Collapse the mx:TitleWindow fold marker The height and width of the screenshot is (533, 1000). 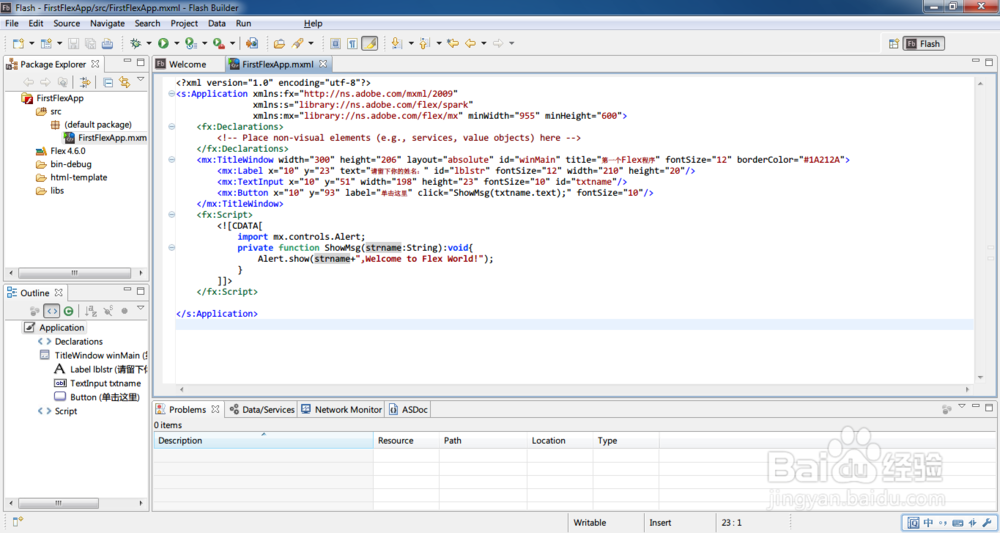172,159
